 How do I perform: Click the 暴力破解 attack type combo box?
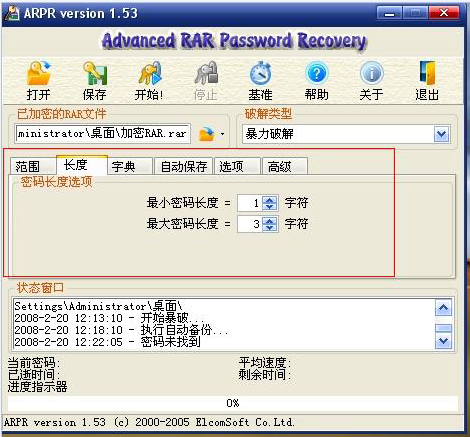click(x=346, y=134)
